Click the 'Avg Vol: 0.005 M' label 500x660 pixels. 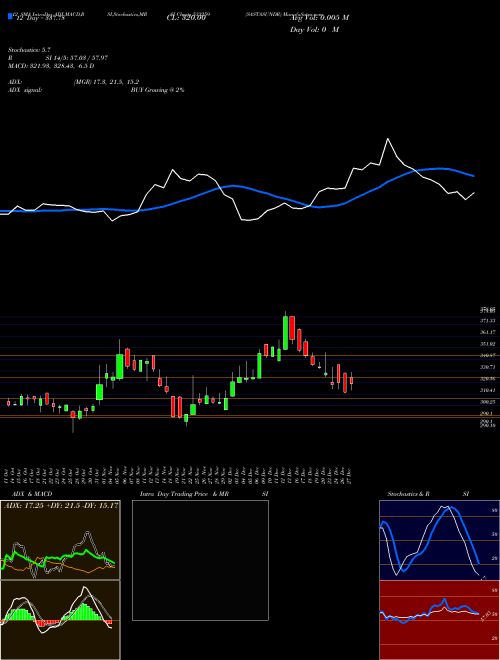(319, 18)
